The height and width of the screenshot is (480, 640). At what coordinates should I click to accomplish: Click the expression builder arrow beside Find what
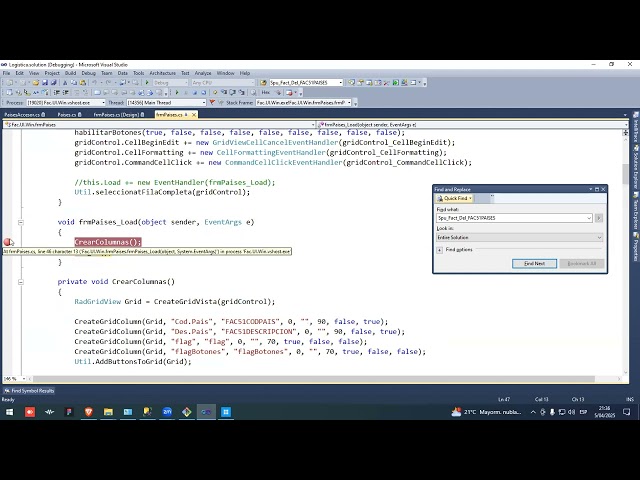click(599, 218)
